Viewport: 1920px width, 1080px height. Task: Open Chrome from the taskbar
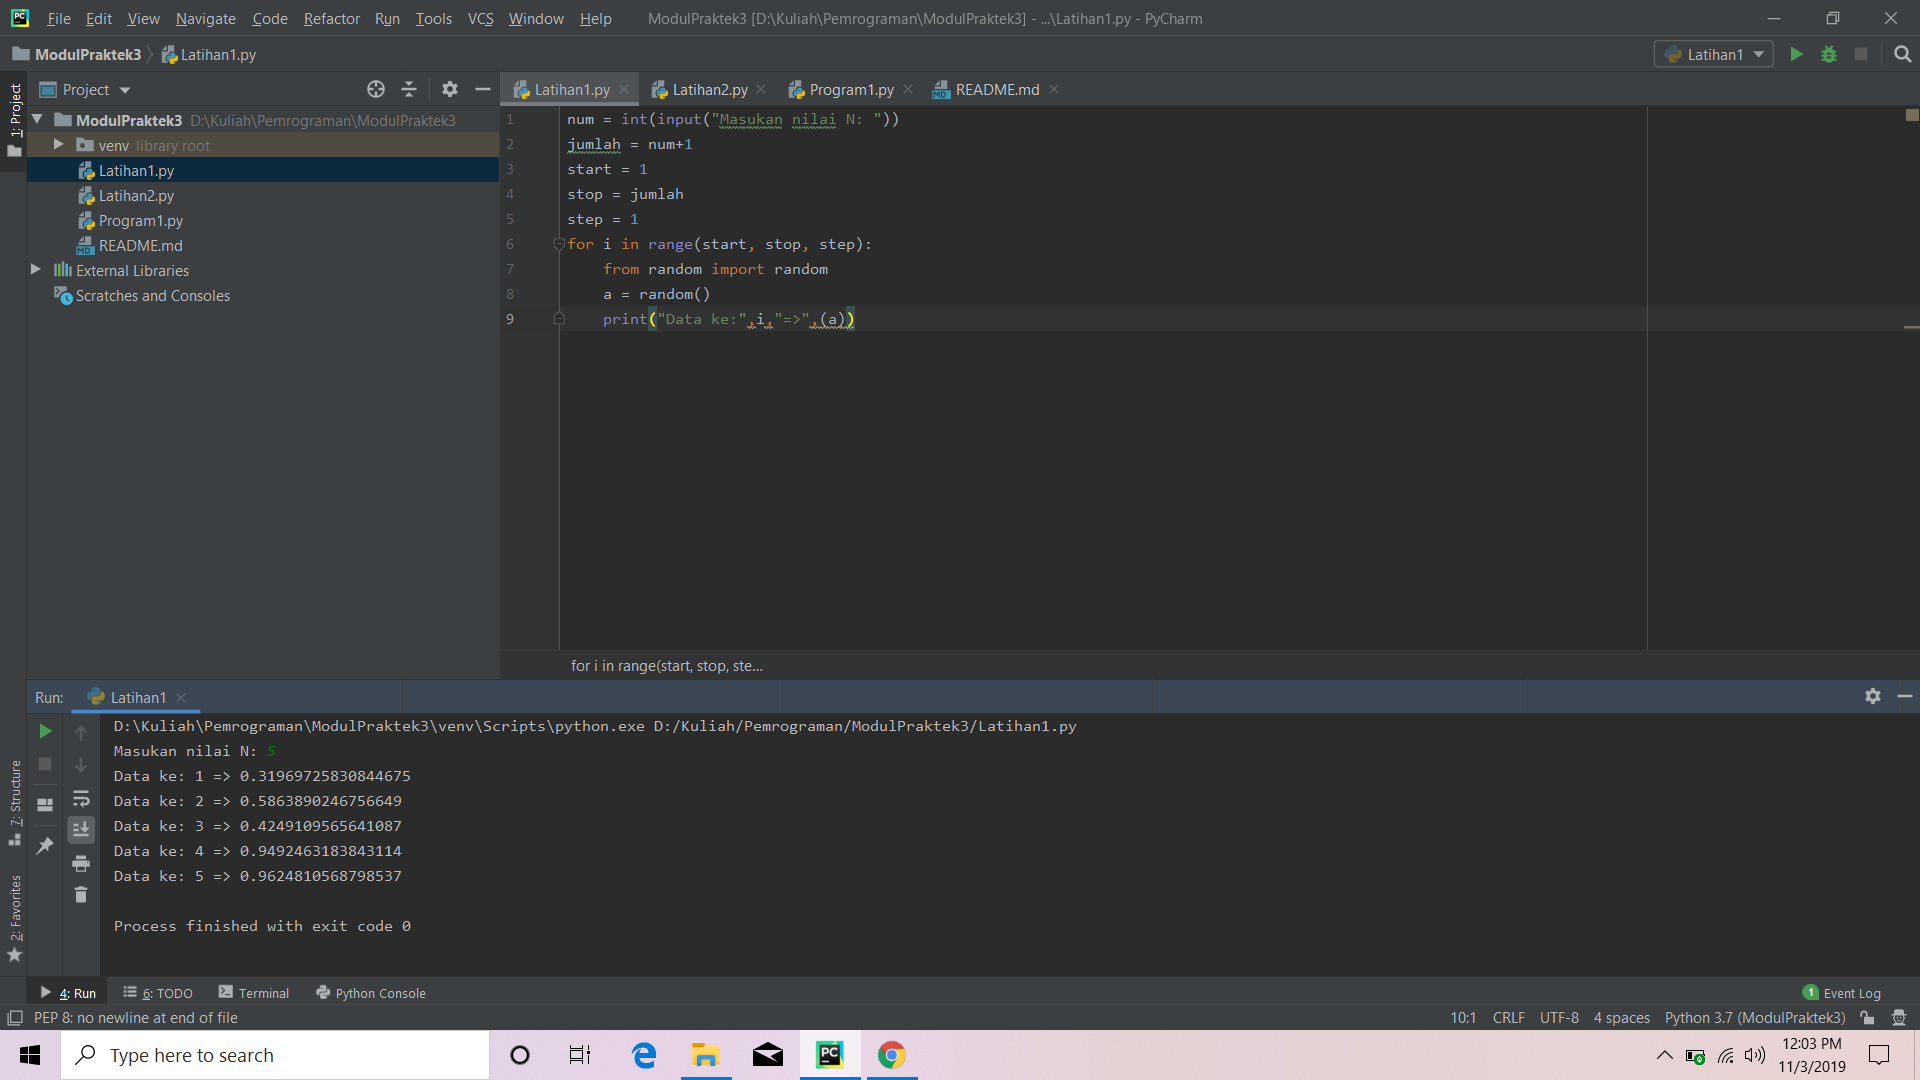pyautogui.click(x=891, y=1055)
